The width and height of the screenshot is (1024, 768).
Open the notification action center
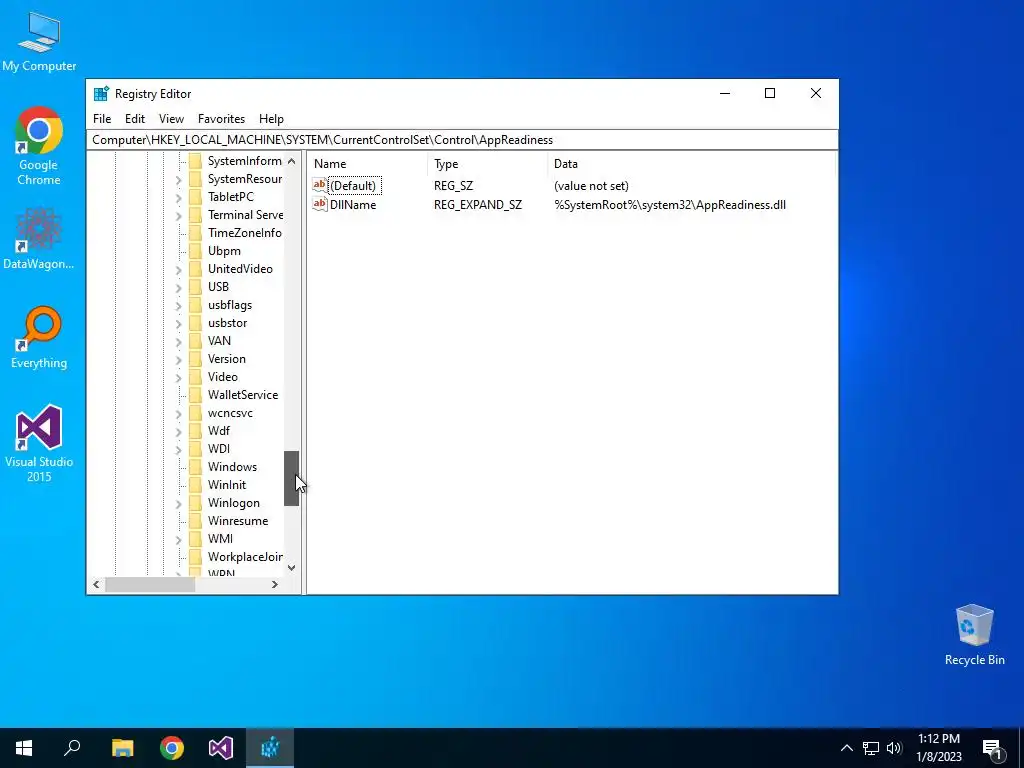tap(992, 748)
